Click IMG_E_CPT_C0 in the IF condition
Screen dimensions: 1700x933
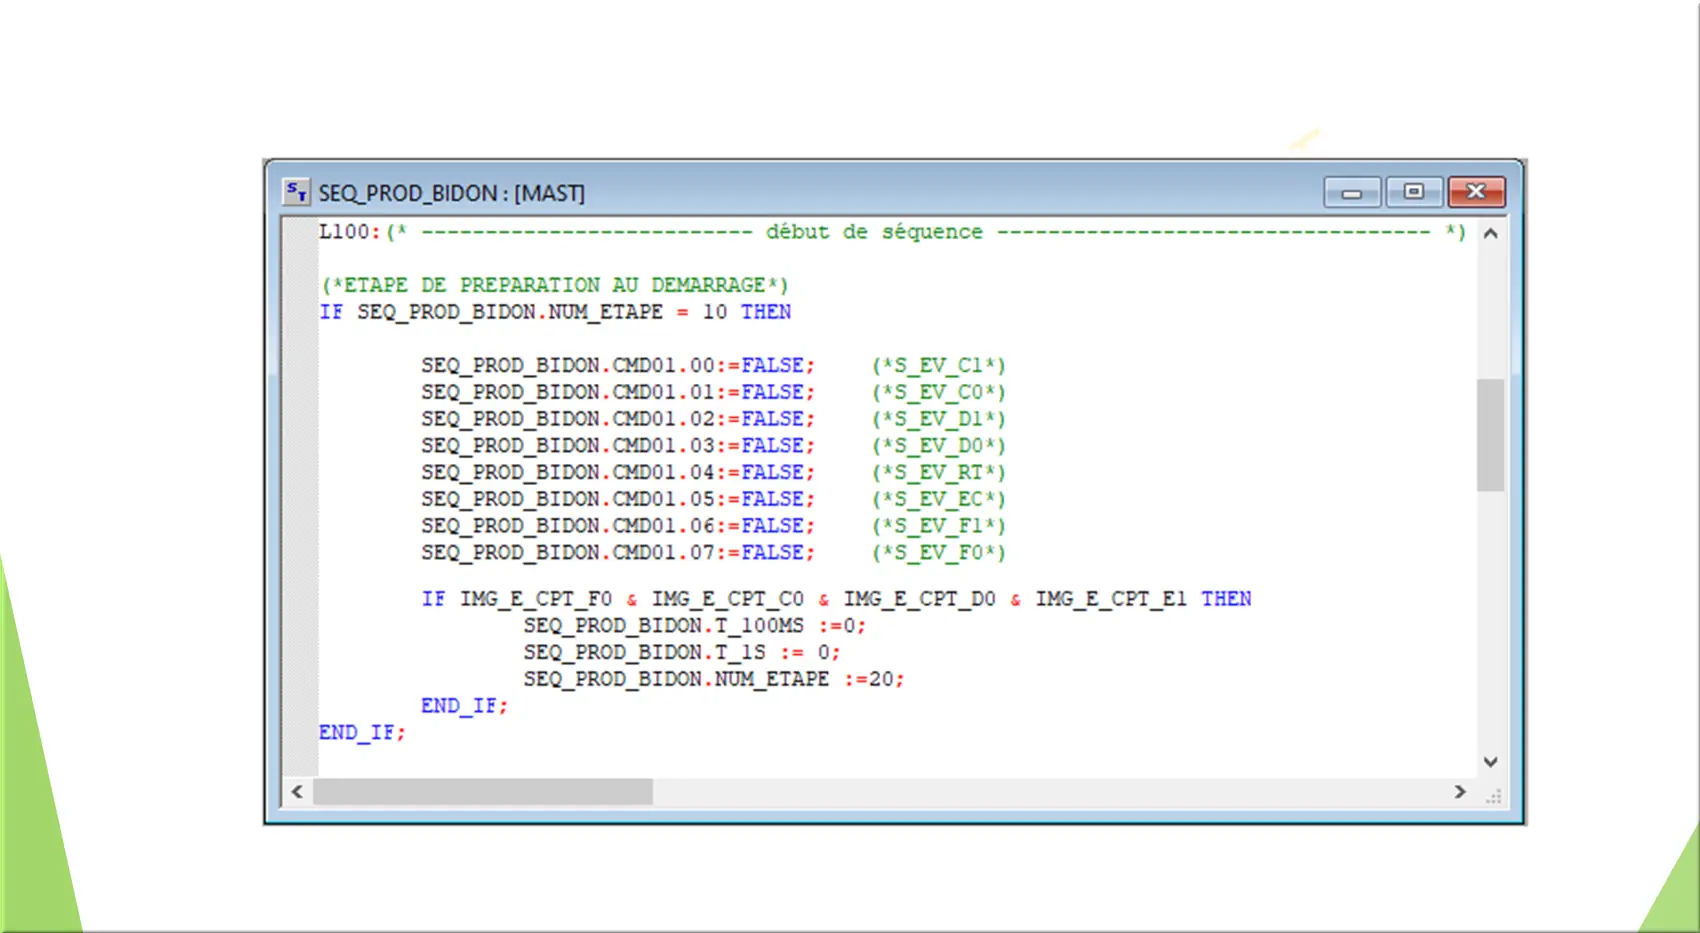tap(728, 599)
